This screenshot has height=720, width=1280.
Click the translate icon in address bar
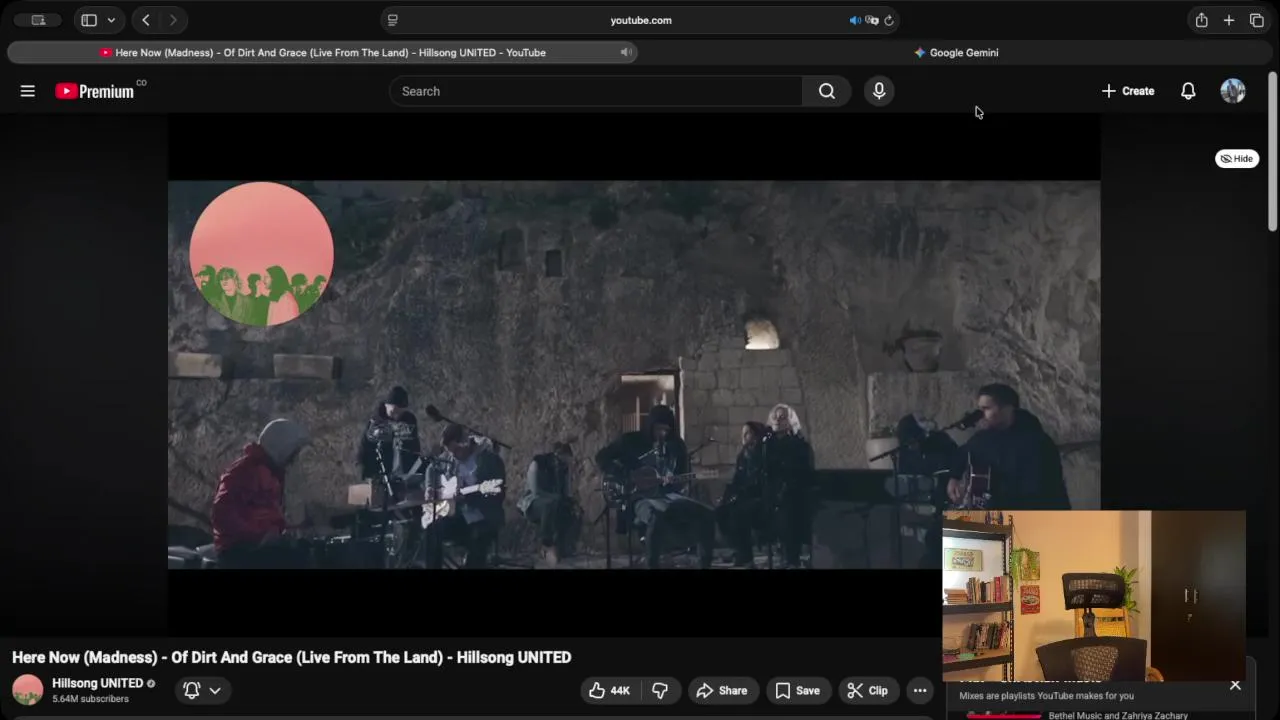pyautogui.click(x=872, y=20)
